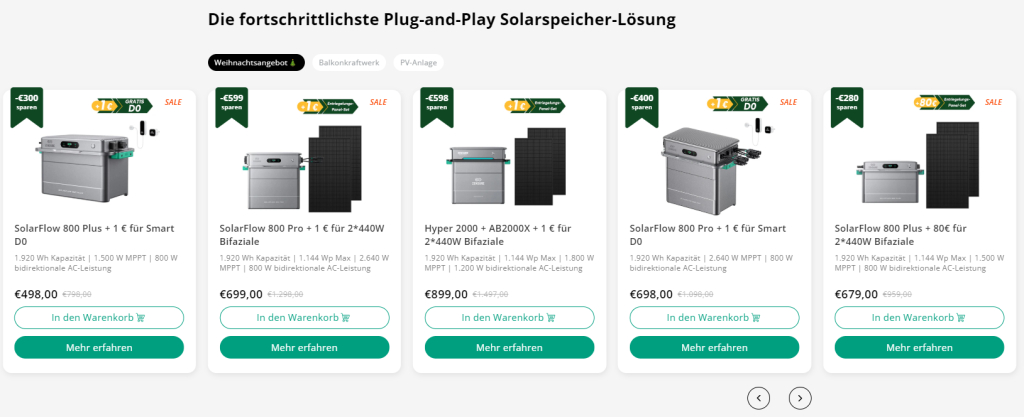Add Hyper 2000 + AB2000X to cart
Viewport: 1024px width, 417px height.
[509, 318]
